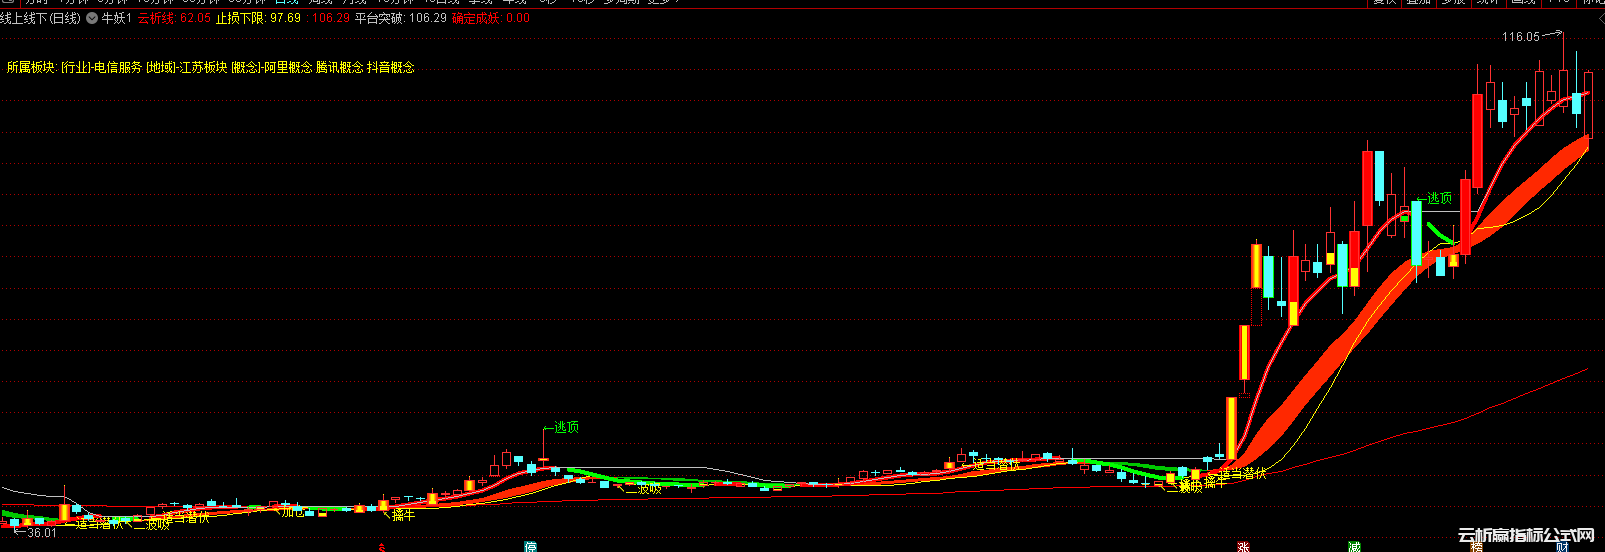The width and height of the screenshot is (1605, 552).
Task: Click the 涨 event marker on bottom axis
Action: coord(1243,547)
